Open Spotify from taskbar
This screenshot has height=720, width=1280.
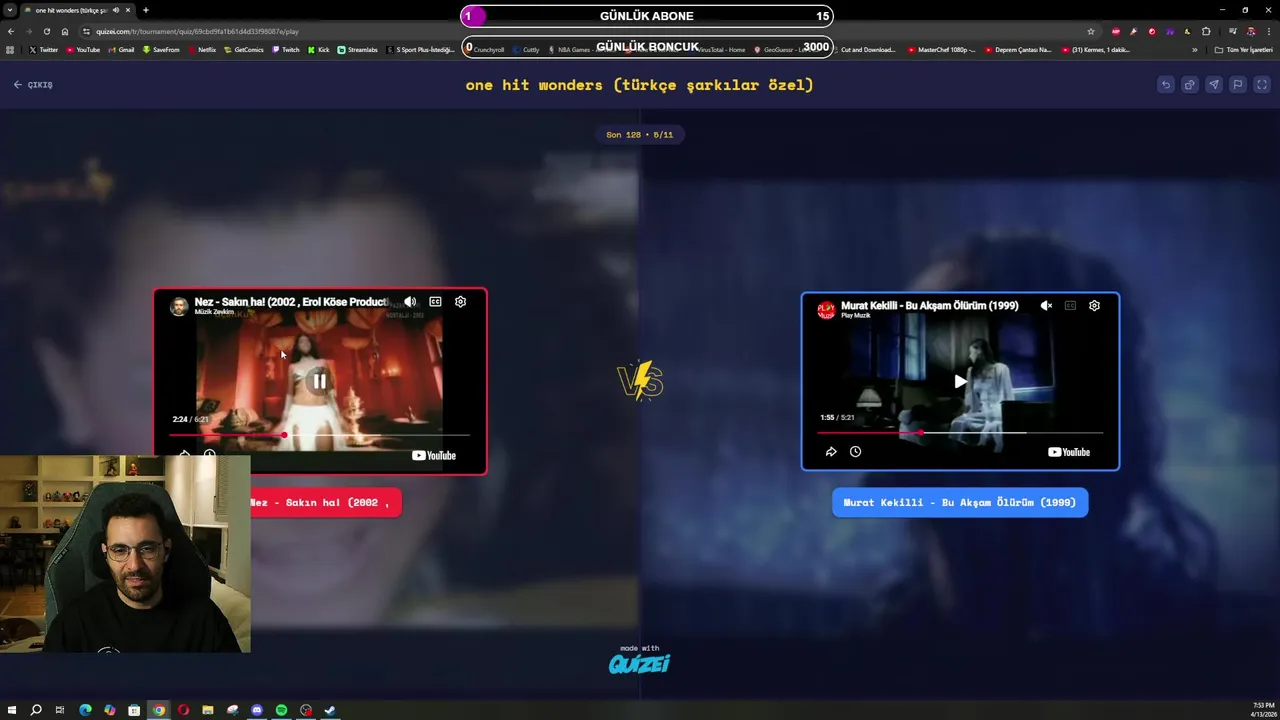281,710
